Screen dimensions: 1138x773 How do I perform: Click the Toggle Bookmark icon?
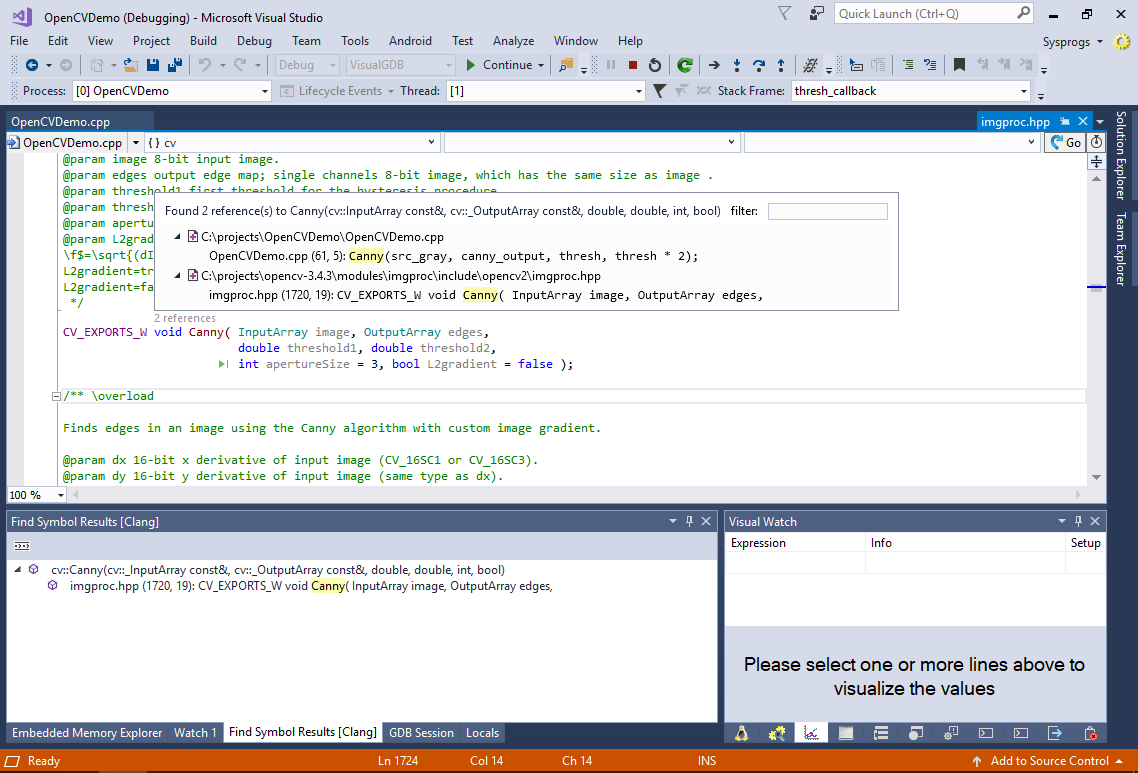pos(959,65)
